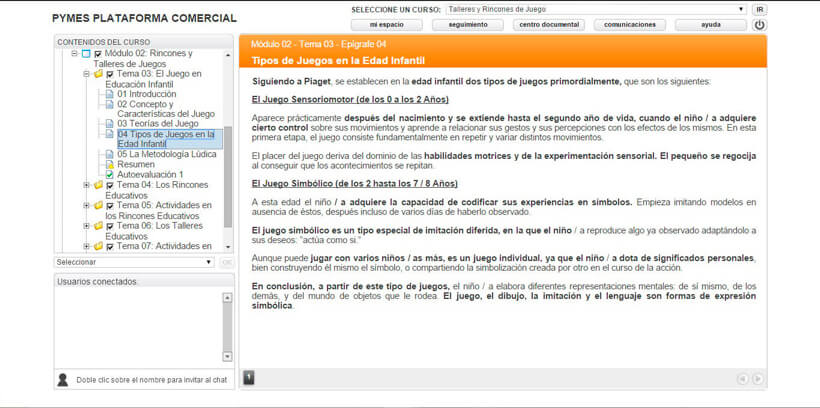Click the Resumen note icon
Image resolution: width=820 pixels, height=408 pixels.
point(109,164)
